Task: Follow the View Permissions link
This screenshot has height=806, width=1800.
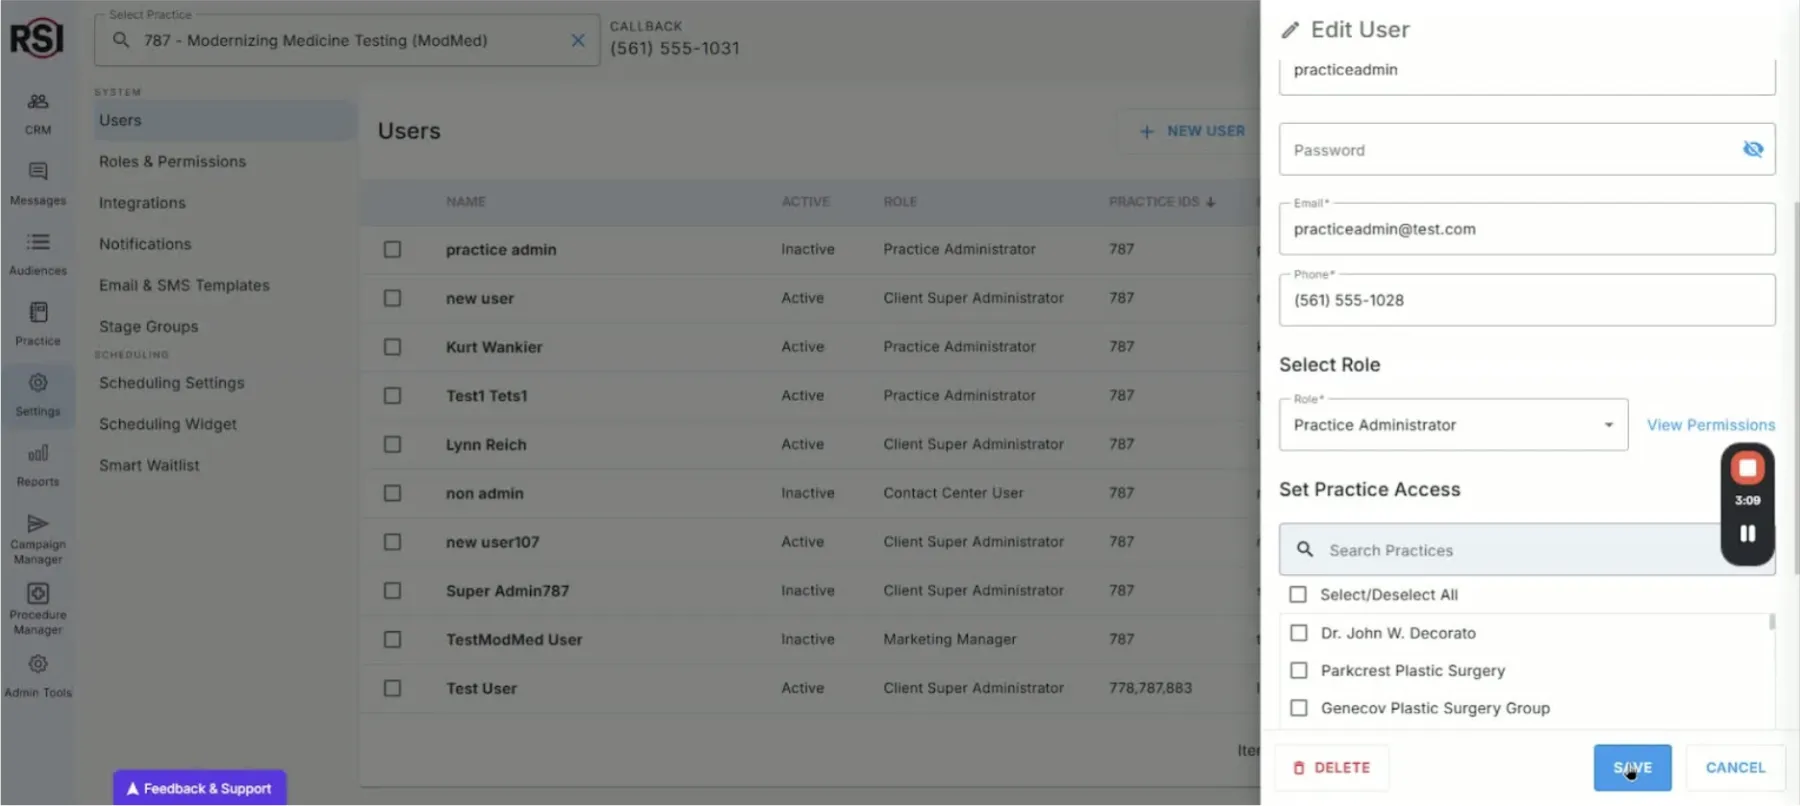Action: (x=1710, y=425)
